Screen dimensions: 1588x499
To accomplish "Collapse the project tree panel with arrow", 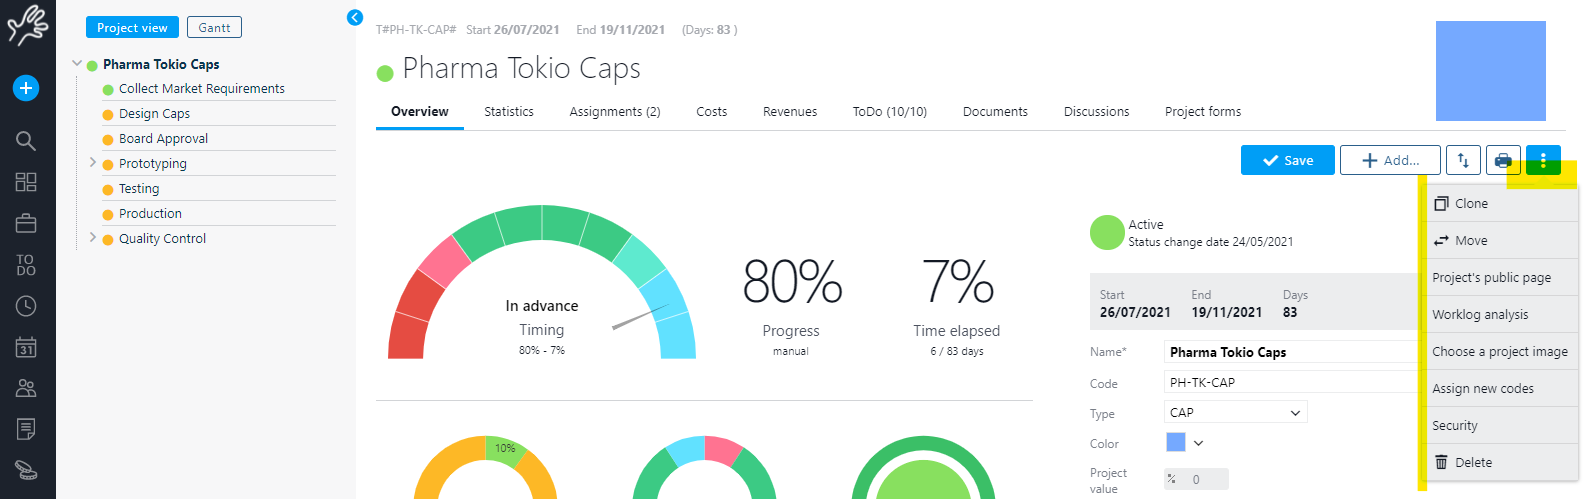I will tap(355, 17).
